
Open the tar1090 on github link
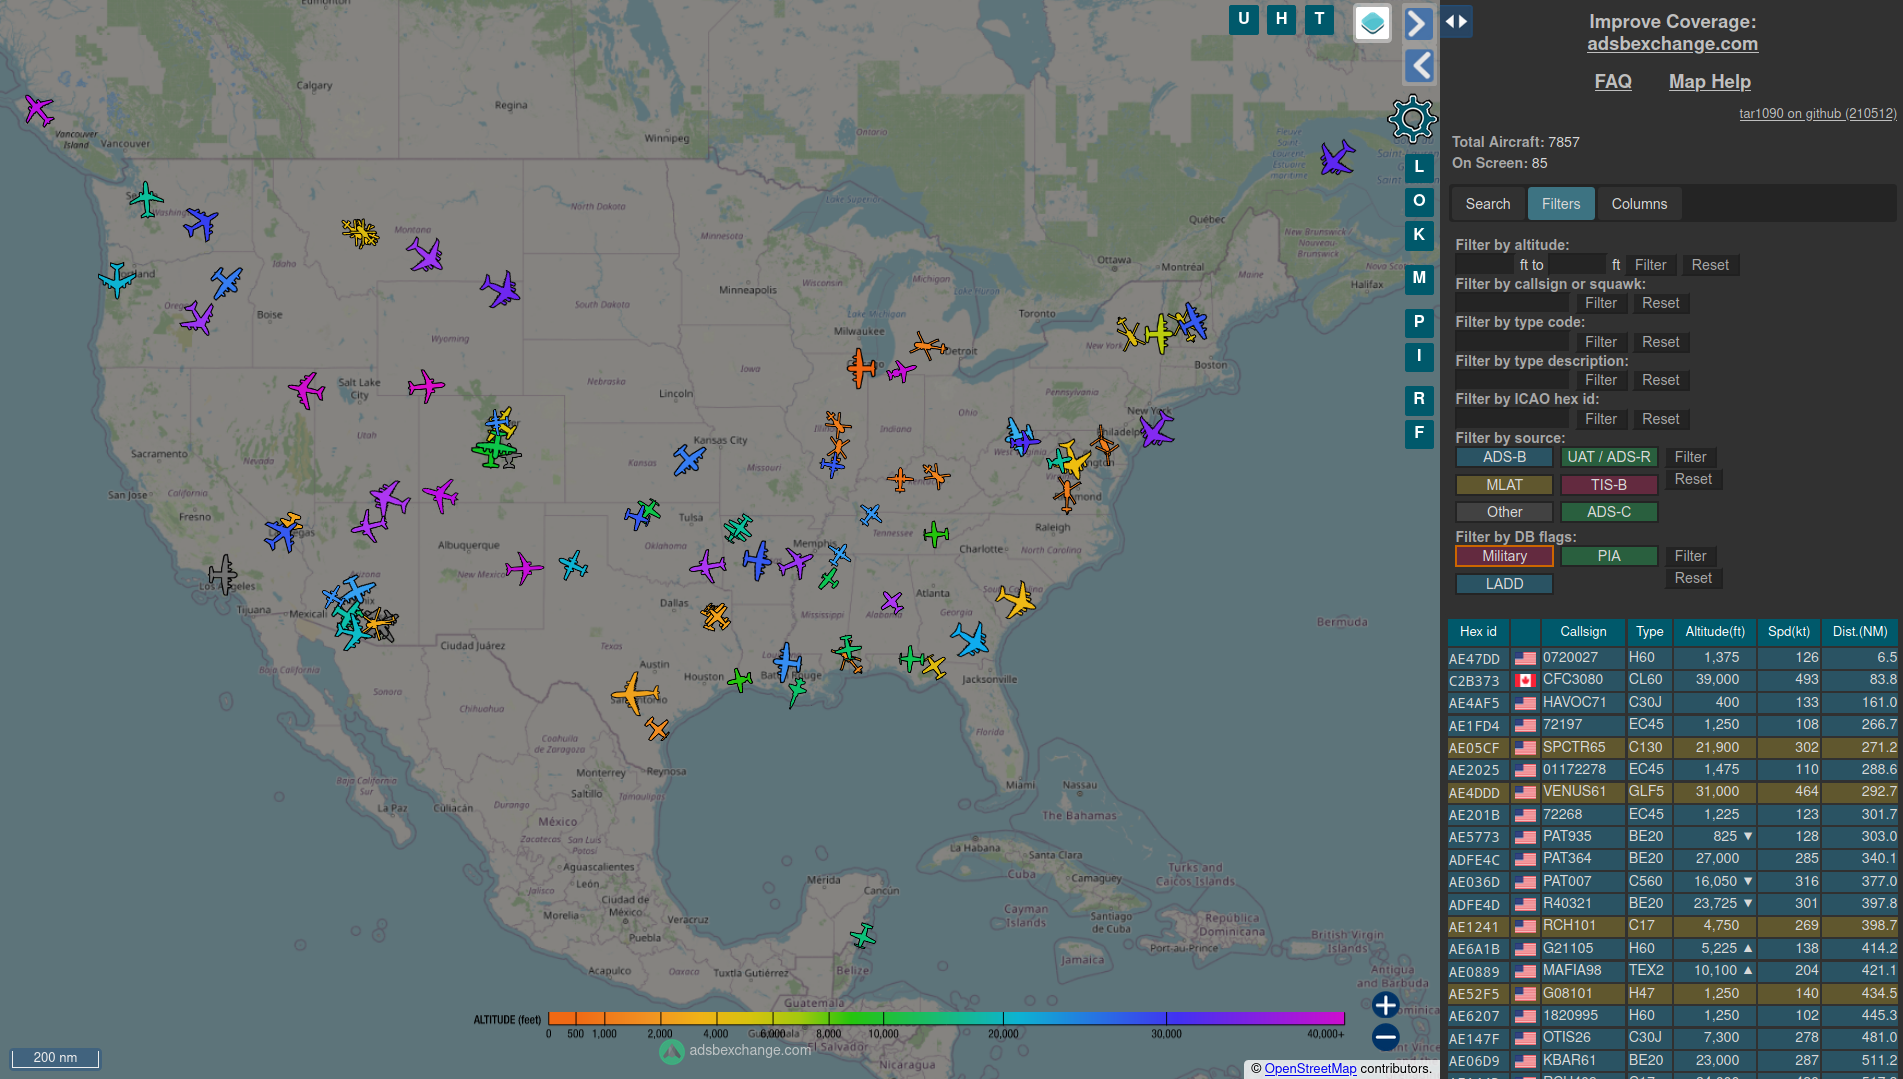(1817, 114)
